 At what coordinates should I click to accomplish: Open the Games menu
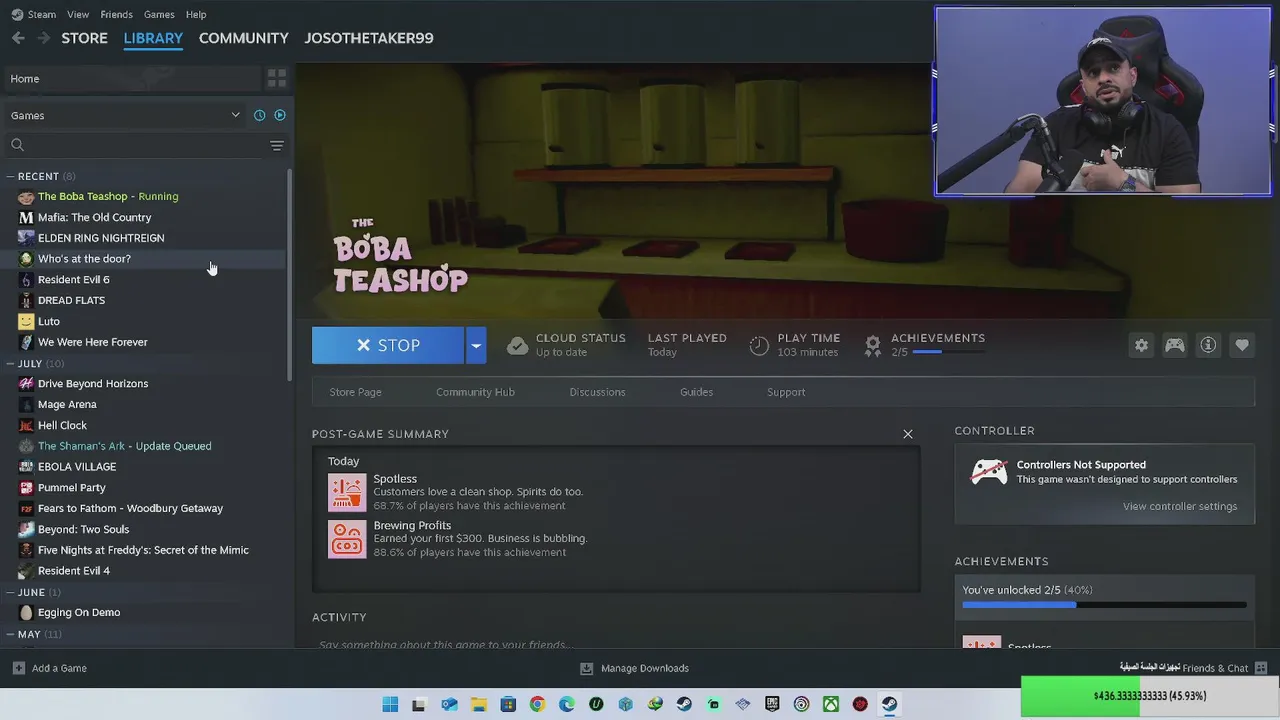(x=159, y=14)
